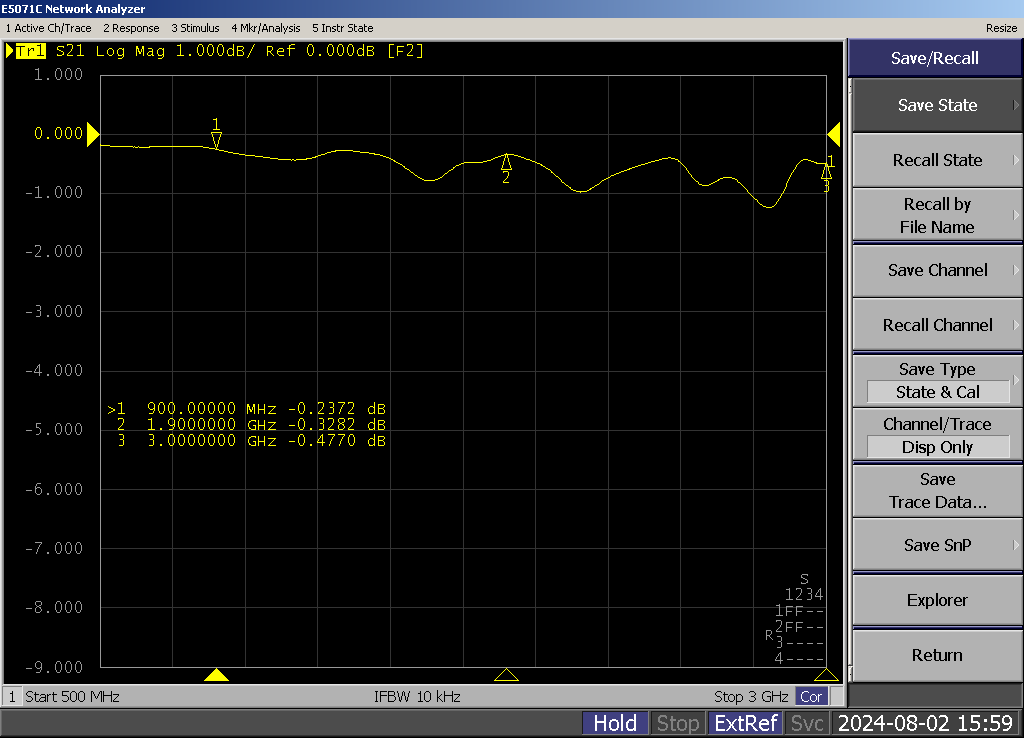
Task: Toggle the Hold status indicator
Action: pyautogui.click(x=615, y=723)
